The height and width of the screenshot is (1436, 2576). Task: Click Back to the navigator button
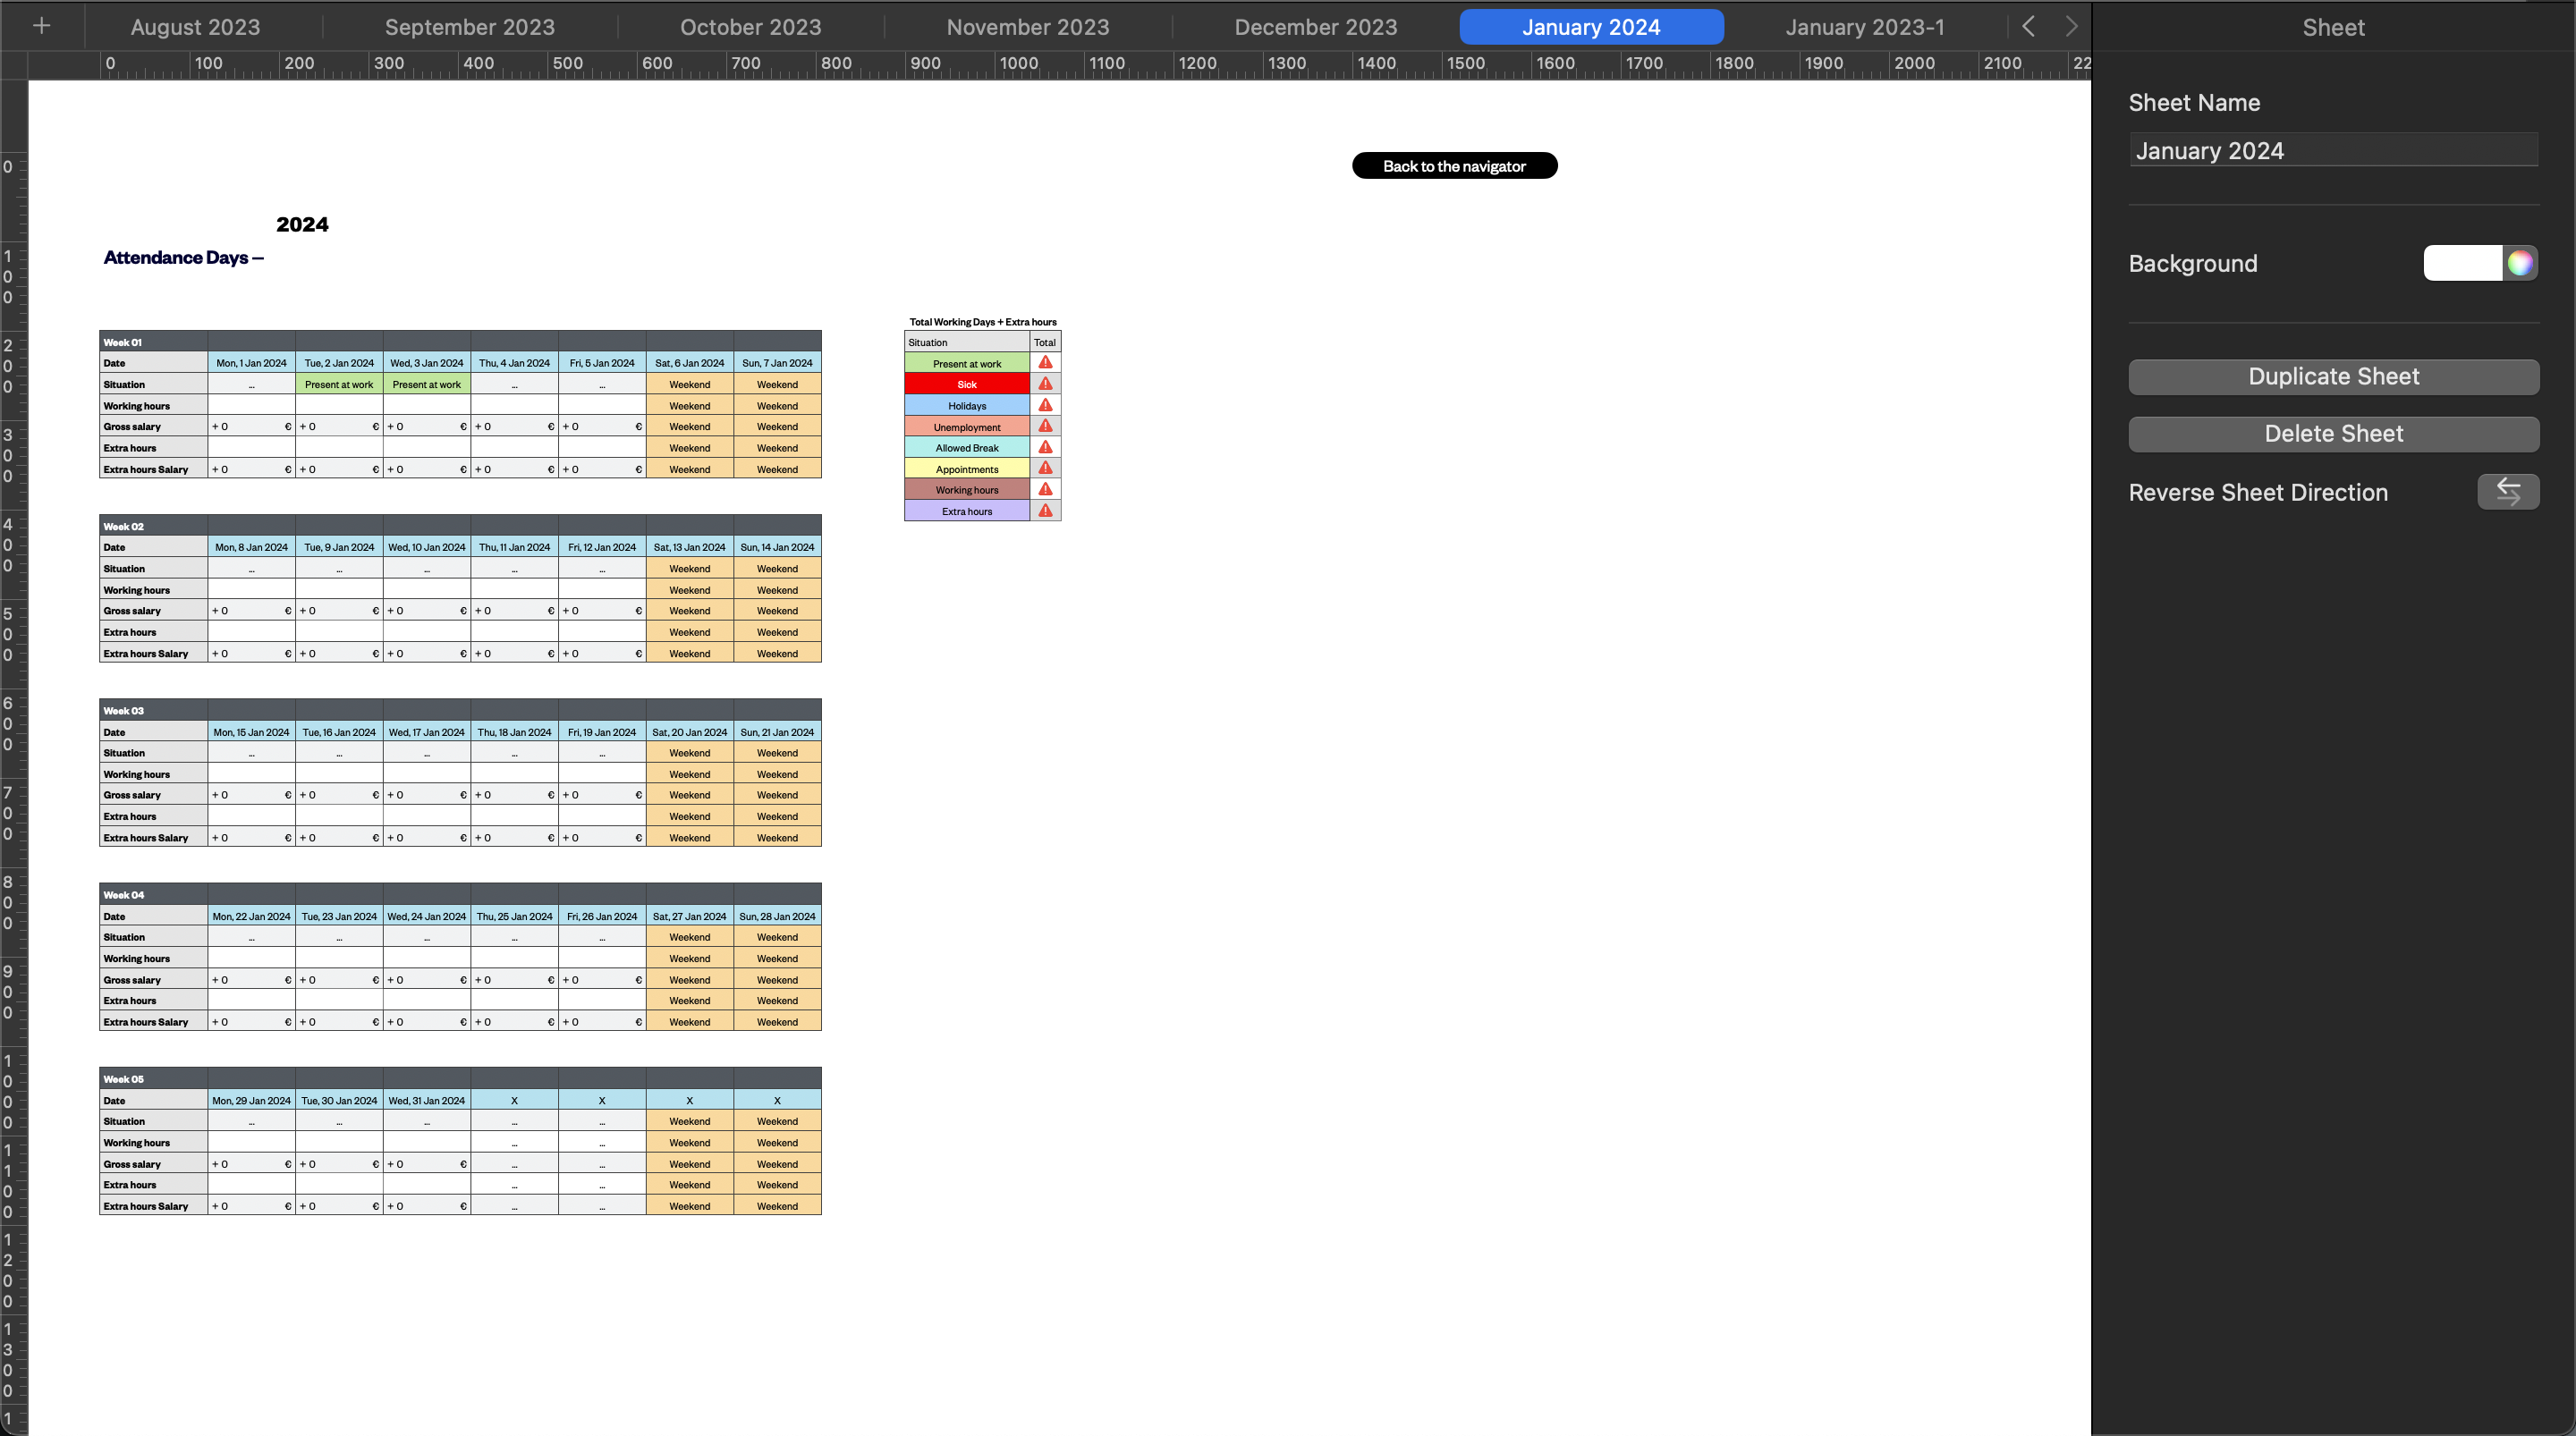[x=1454, y=166]
